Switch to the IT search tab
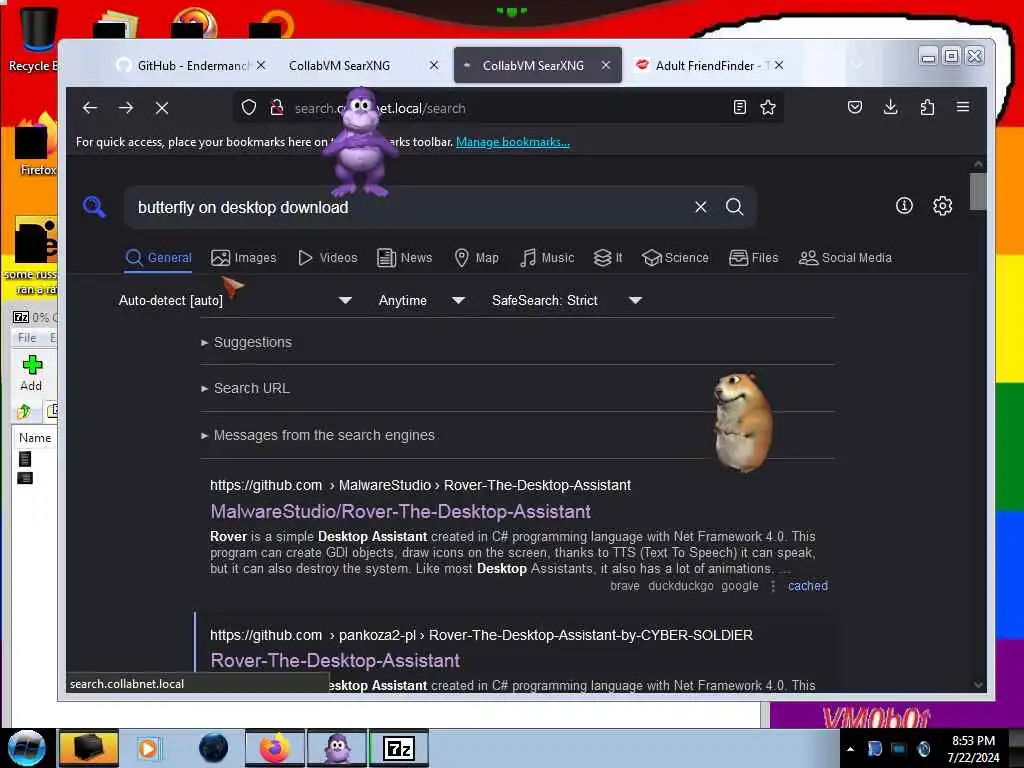Screen dimensions: 1024x768 (608, 258)
